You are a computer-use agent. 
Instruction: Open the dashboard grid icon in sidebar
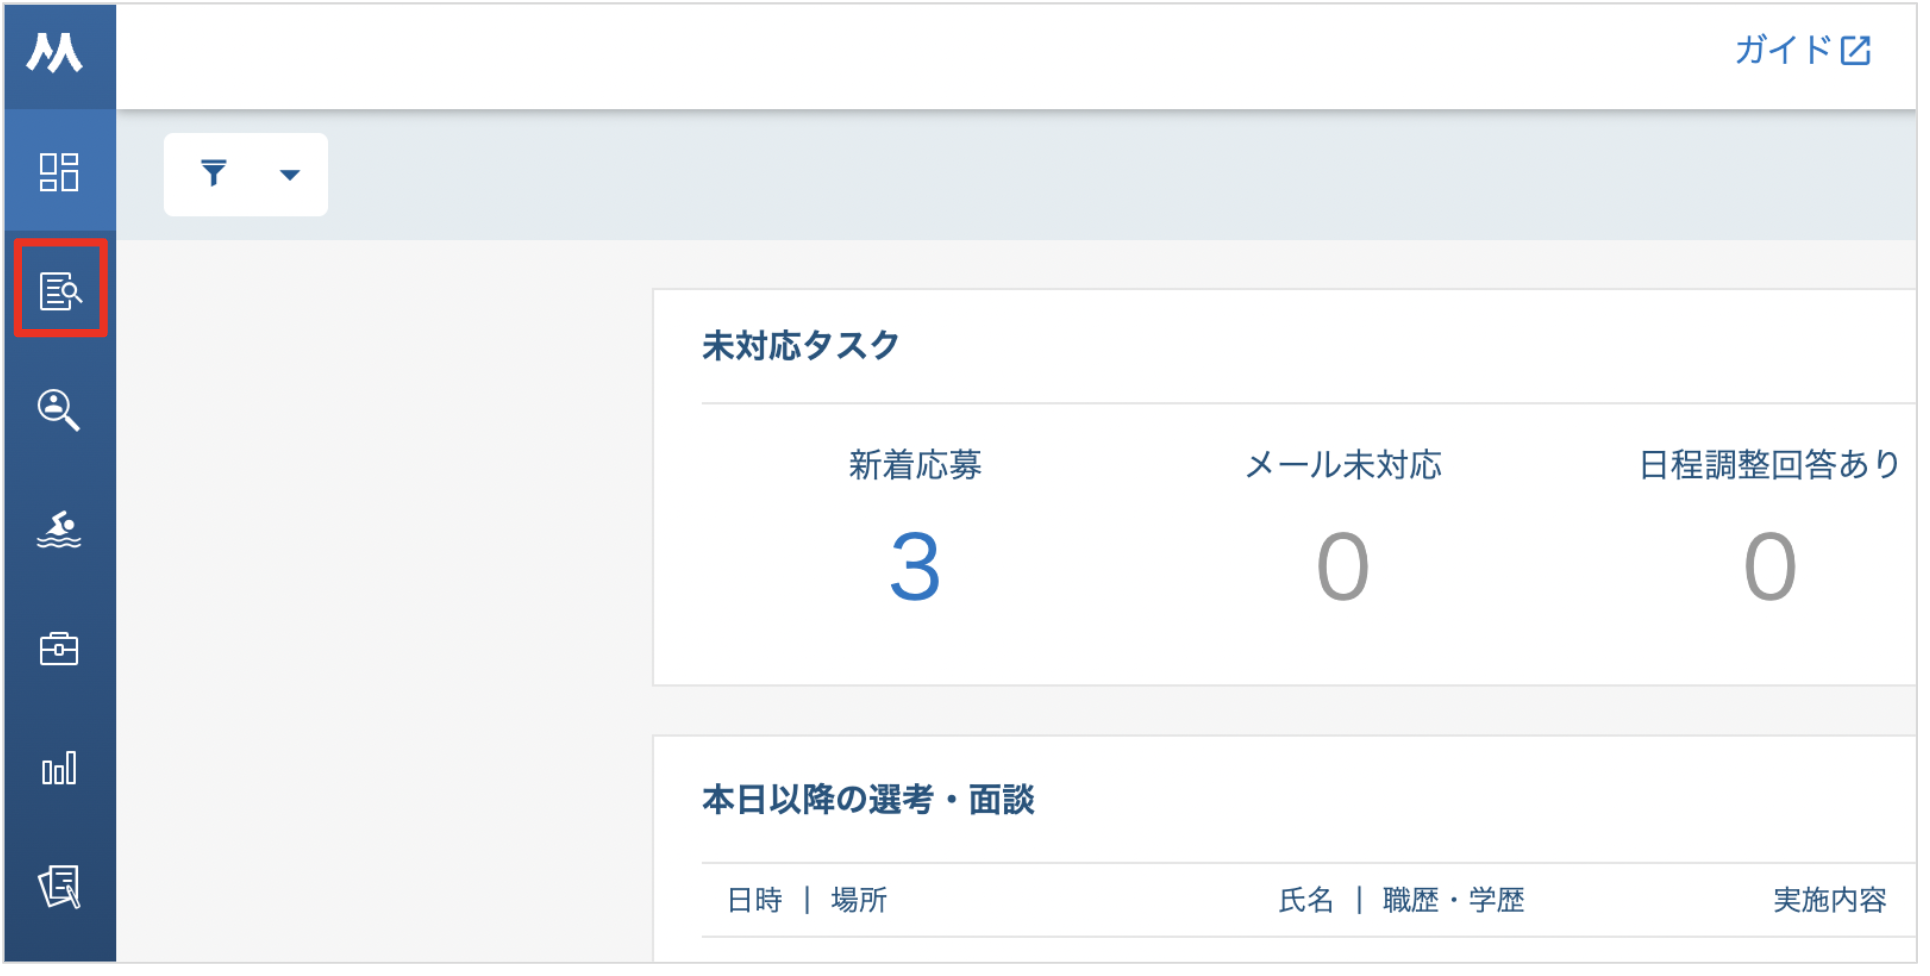59,172
